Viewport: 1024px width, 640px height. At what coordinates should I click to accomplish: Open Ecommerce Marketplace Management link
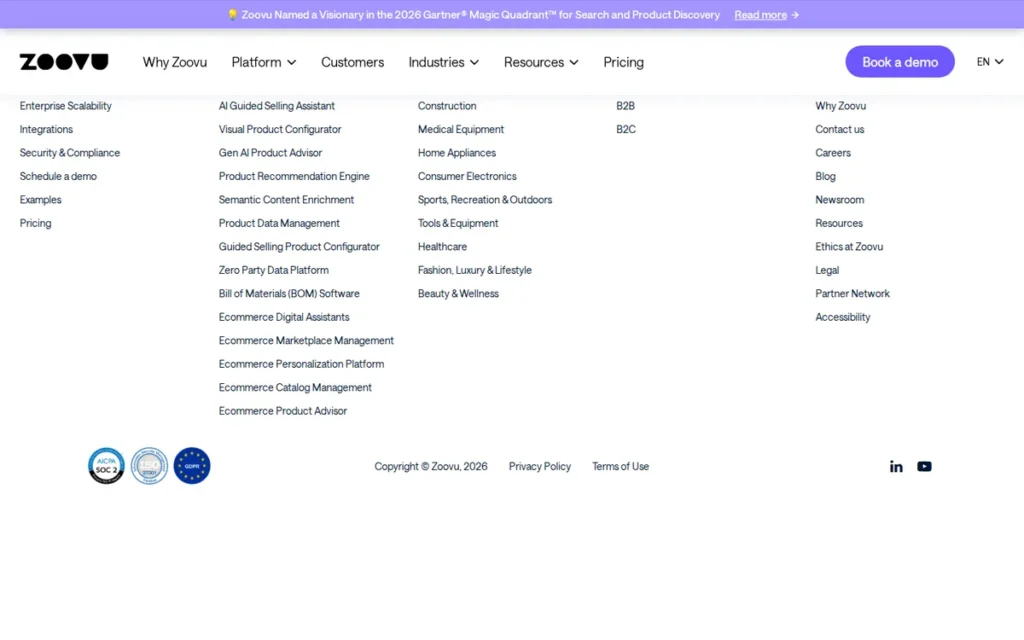(x=306, y=341)
